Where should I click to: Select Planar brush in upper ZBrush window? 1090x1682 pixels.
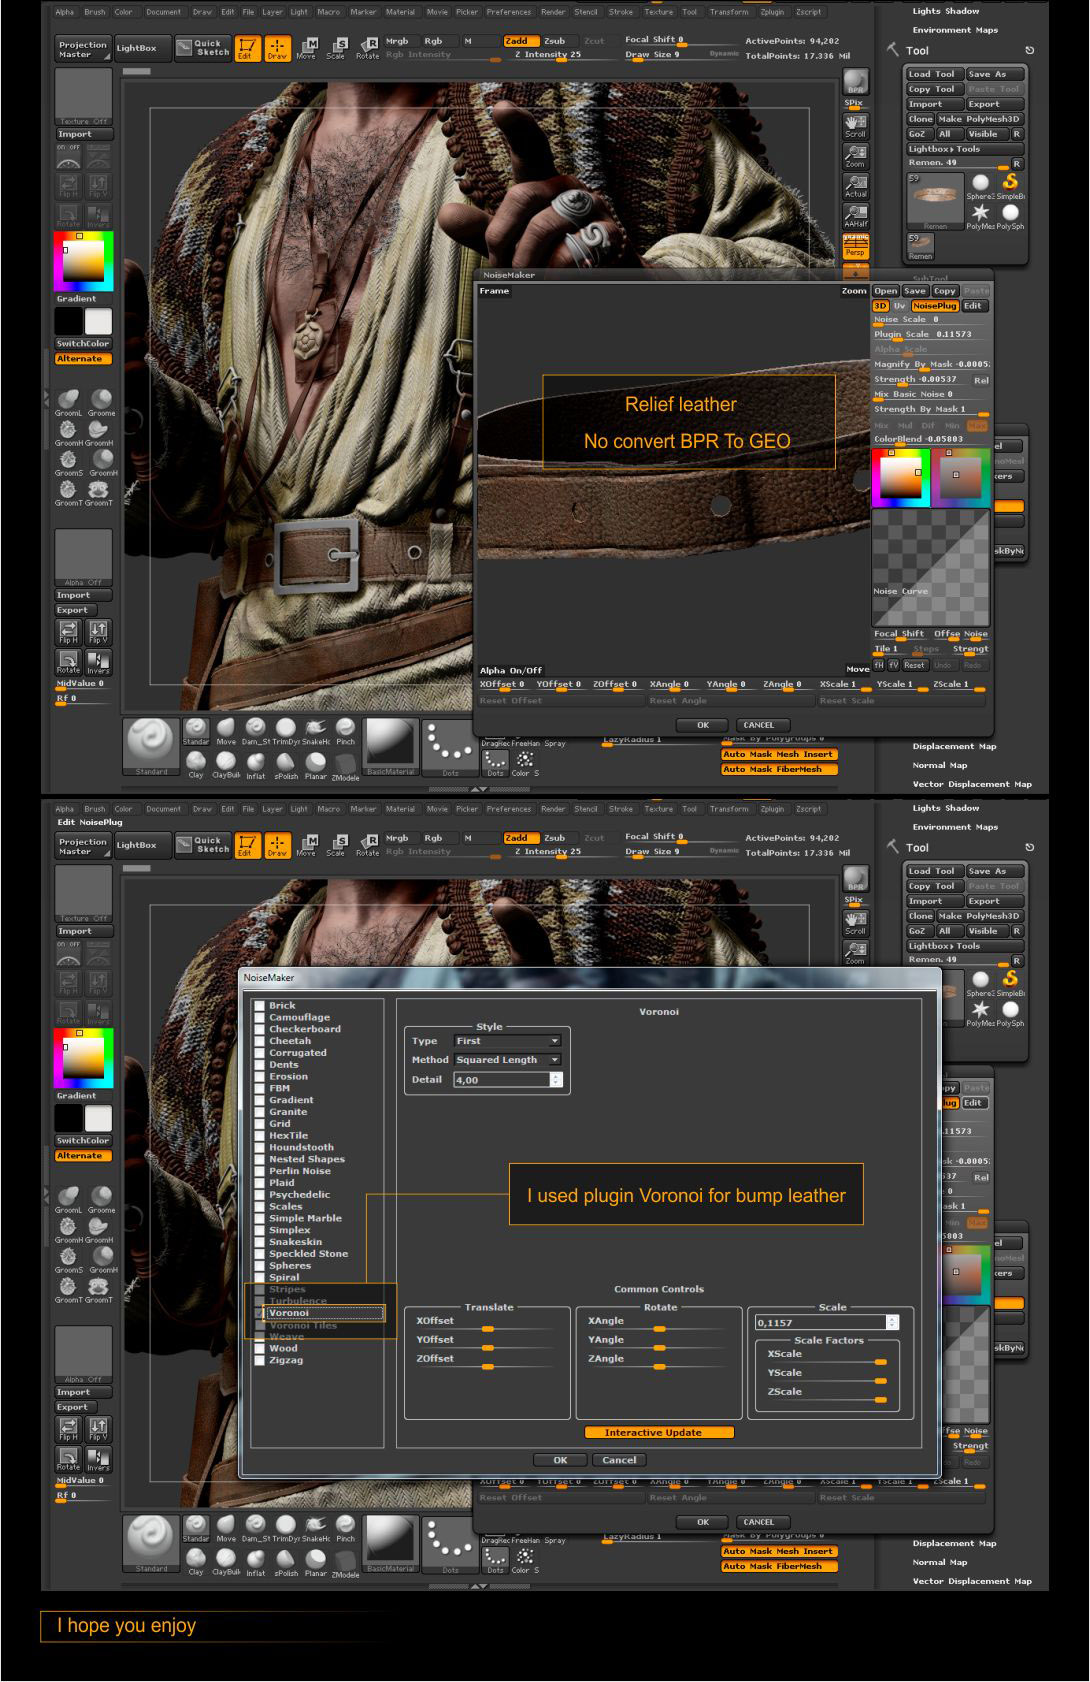coord(316,764)
